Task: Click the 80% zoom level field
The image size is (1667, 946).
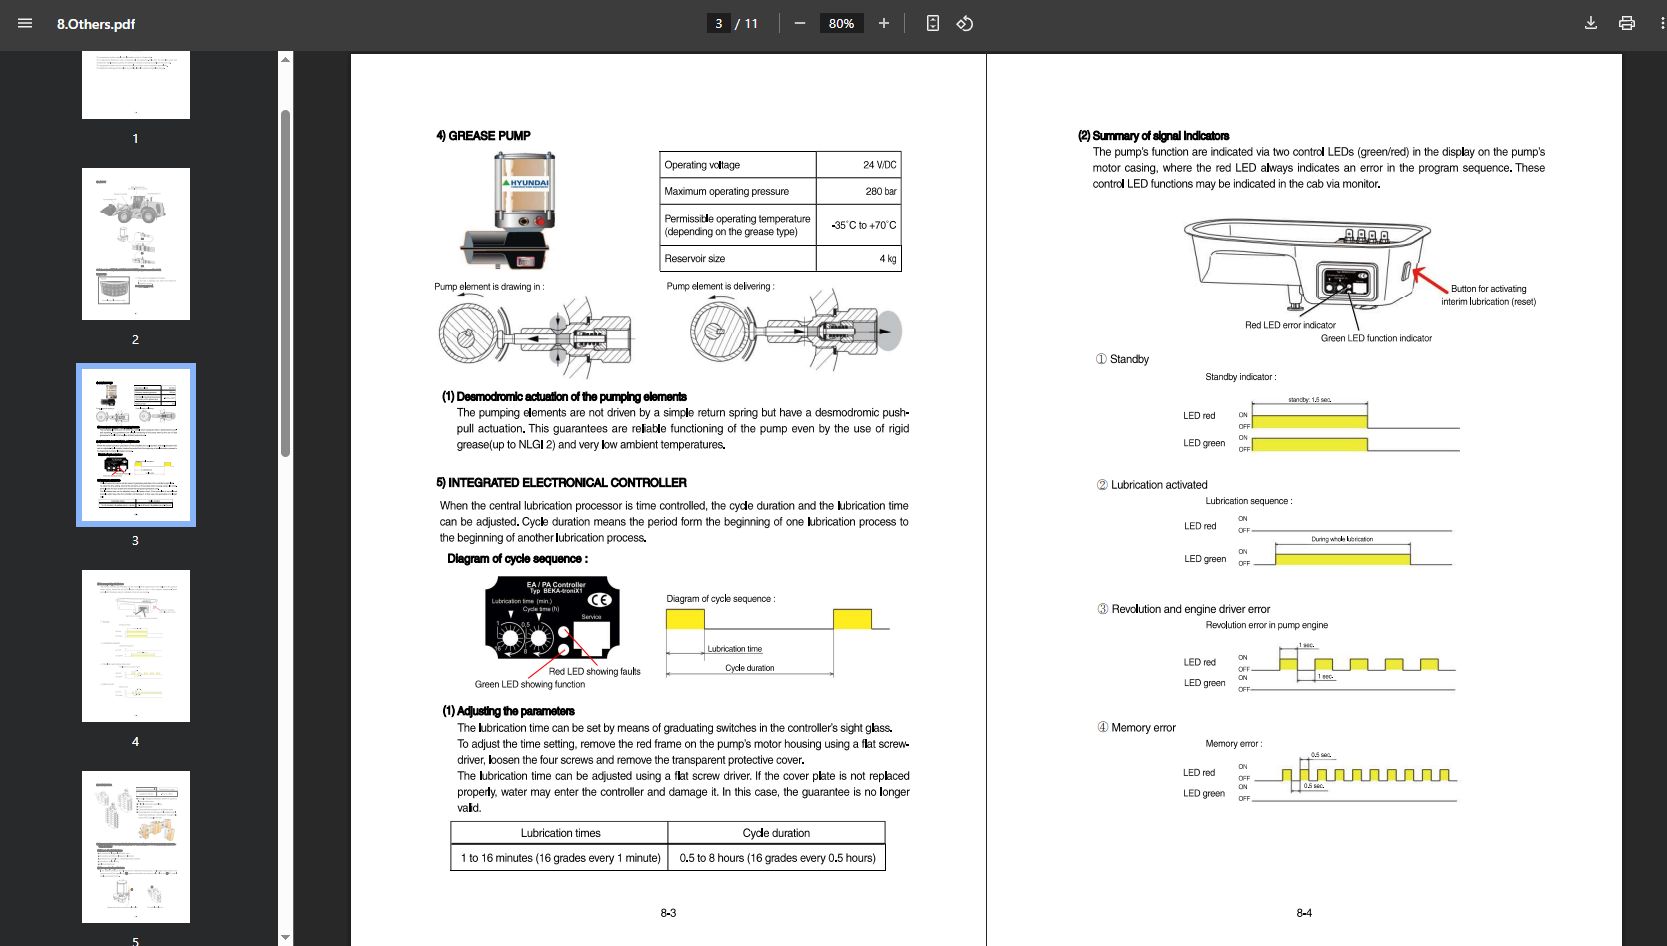Action: (x=841, y=23)
